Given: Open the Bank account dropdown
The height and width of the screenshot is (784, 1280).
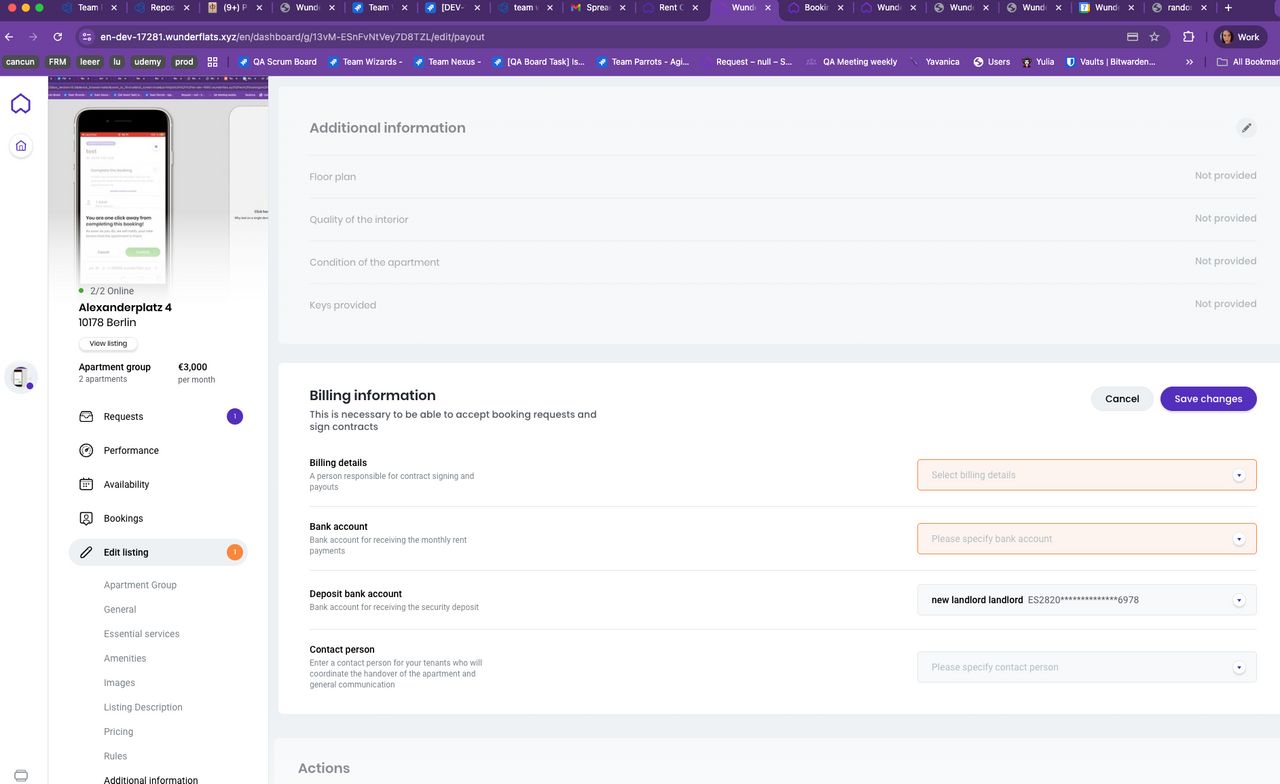Looking at the screenshot, I should click(x=1238, y=539).
